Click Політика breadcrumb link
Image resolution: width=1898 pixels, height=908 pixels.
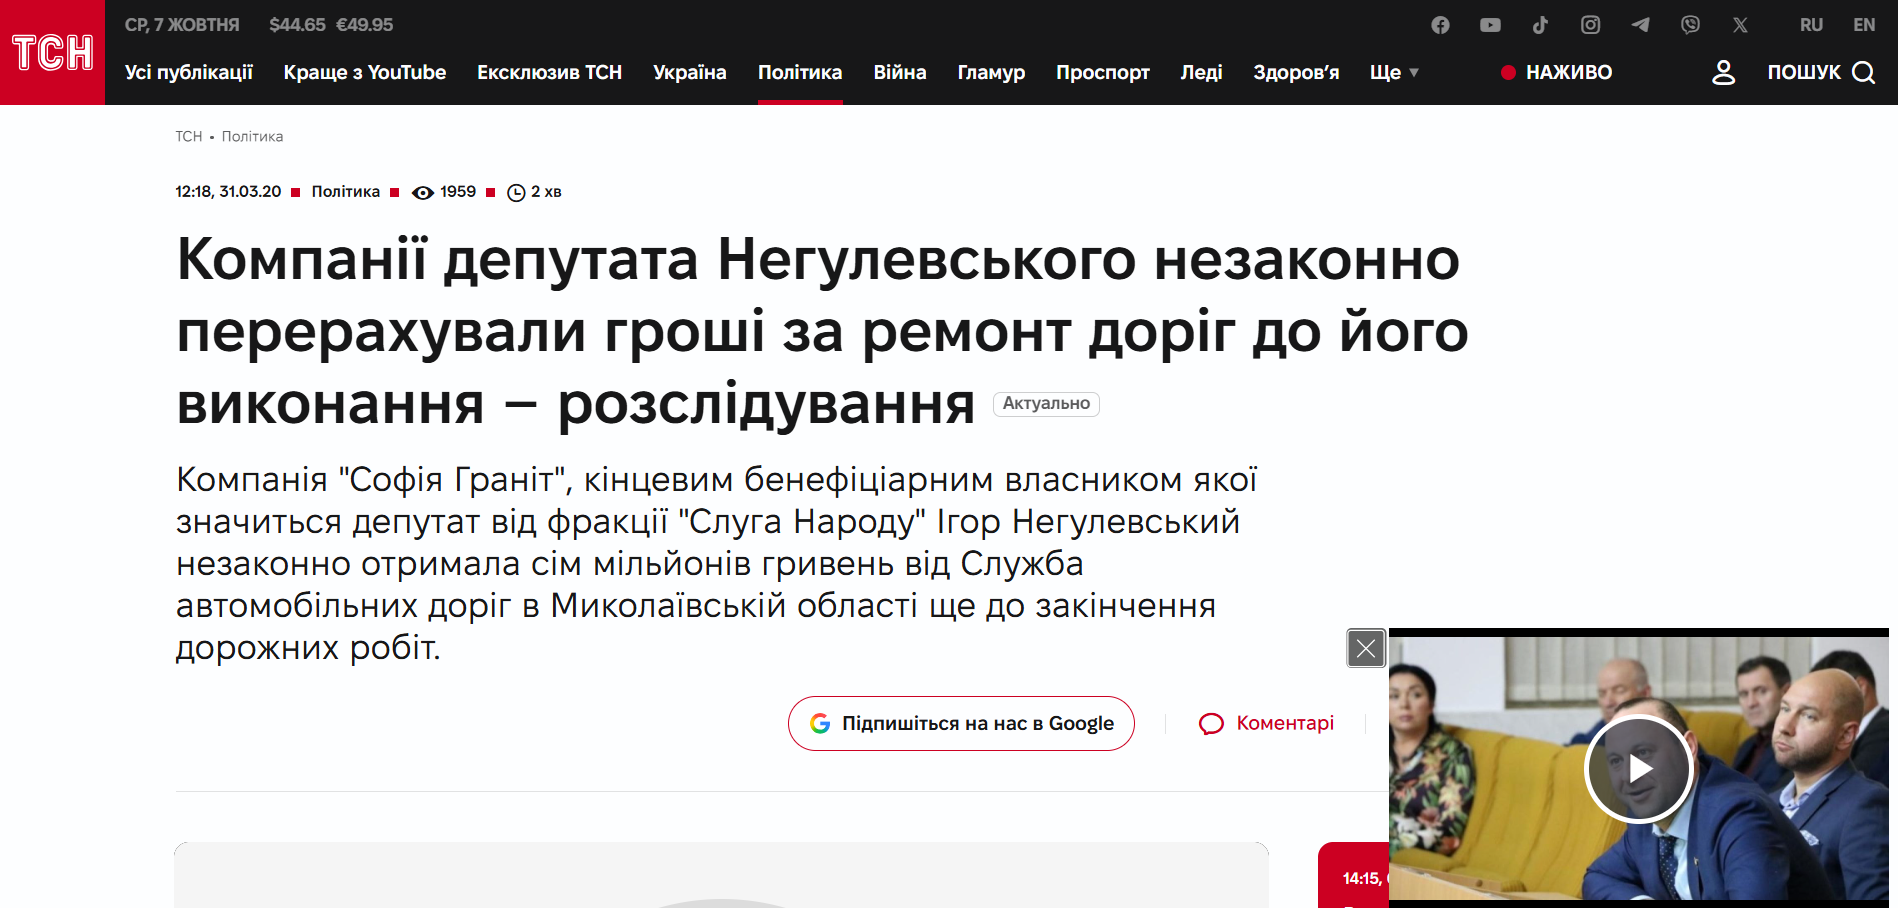coord(252,136)
